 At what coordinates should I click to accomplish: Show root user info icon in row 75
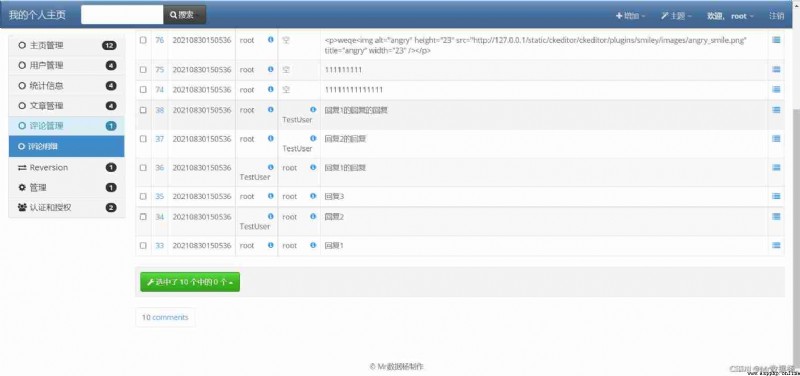pos(270,69)
